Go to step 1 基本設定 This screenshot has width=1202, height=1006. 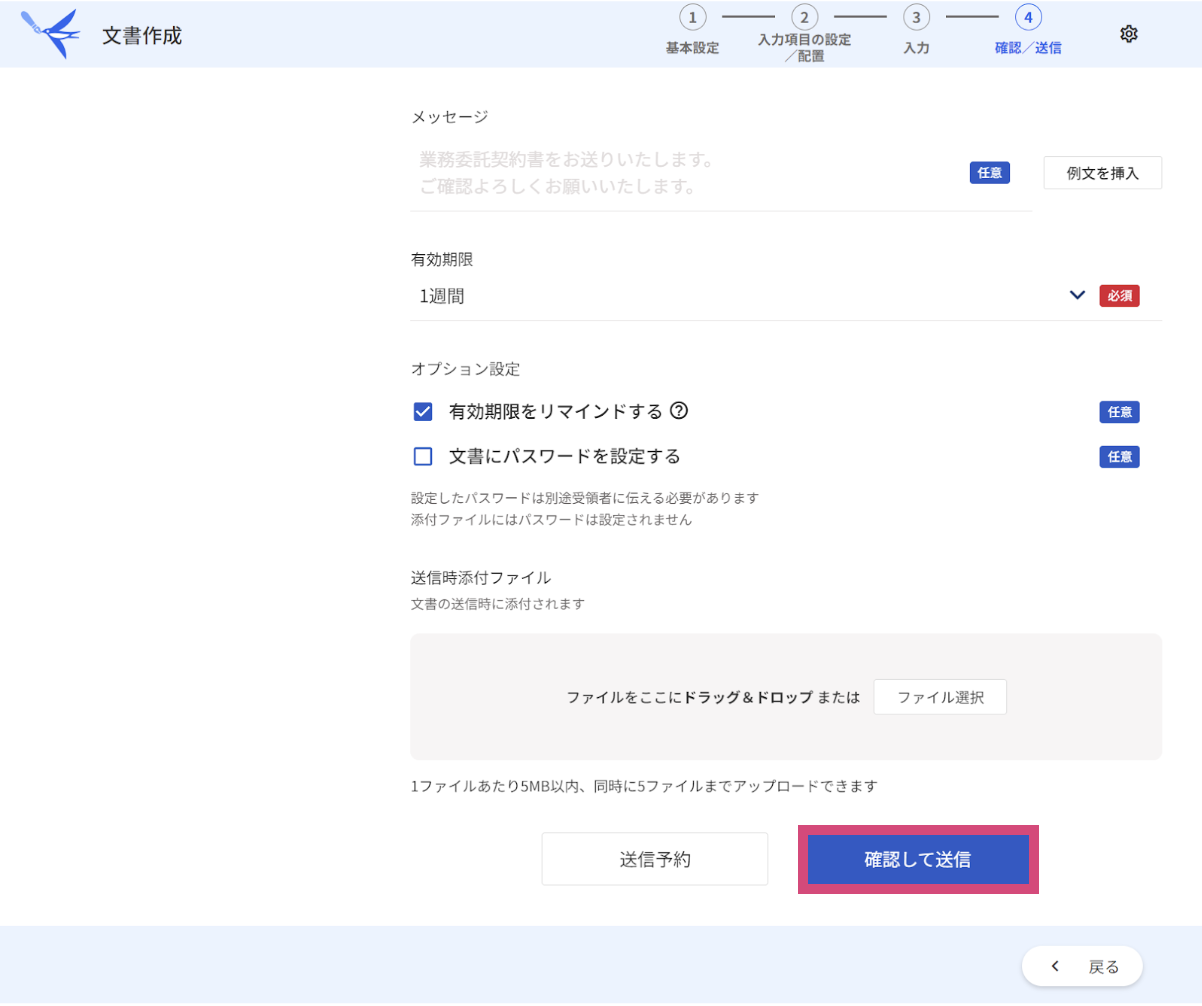click(x=692, y=30)
